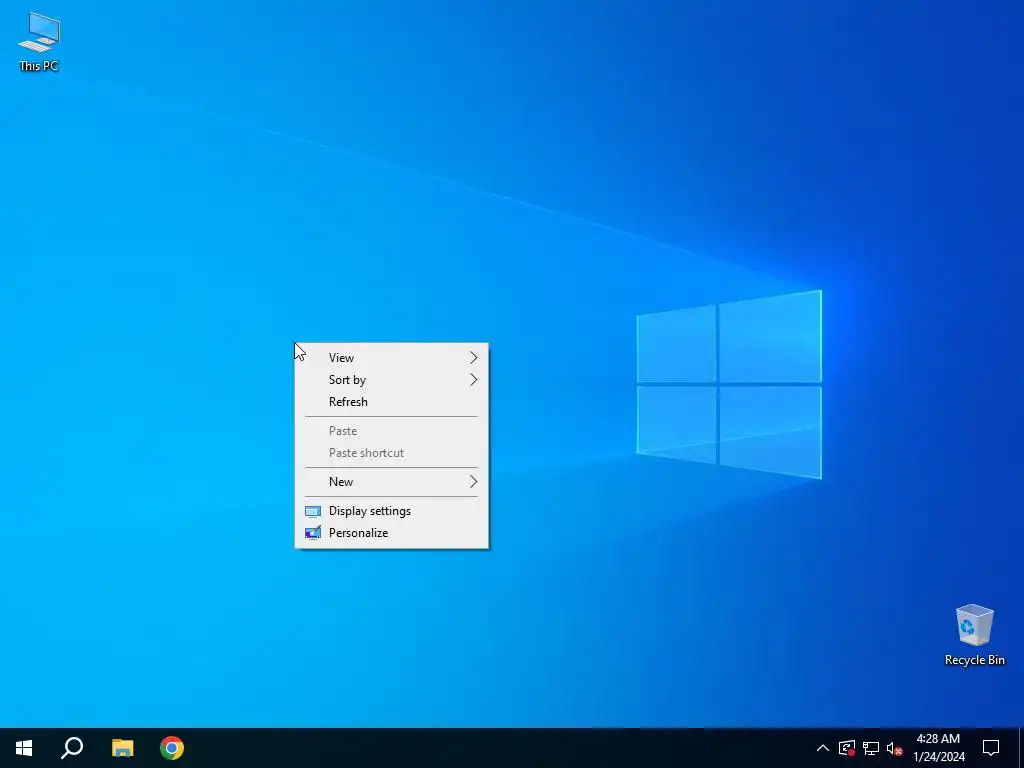Image resolution: width=1024 pixels, height=768 pixels.
Task: Launch File Explorer from the taskbar
Action: tap(122, 748)
